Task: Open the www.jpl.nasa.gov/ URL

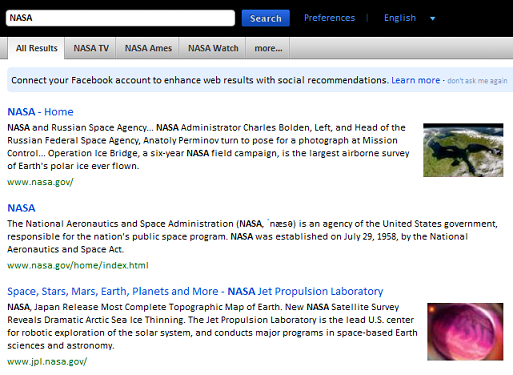Action: [47, 362]
